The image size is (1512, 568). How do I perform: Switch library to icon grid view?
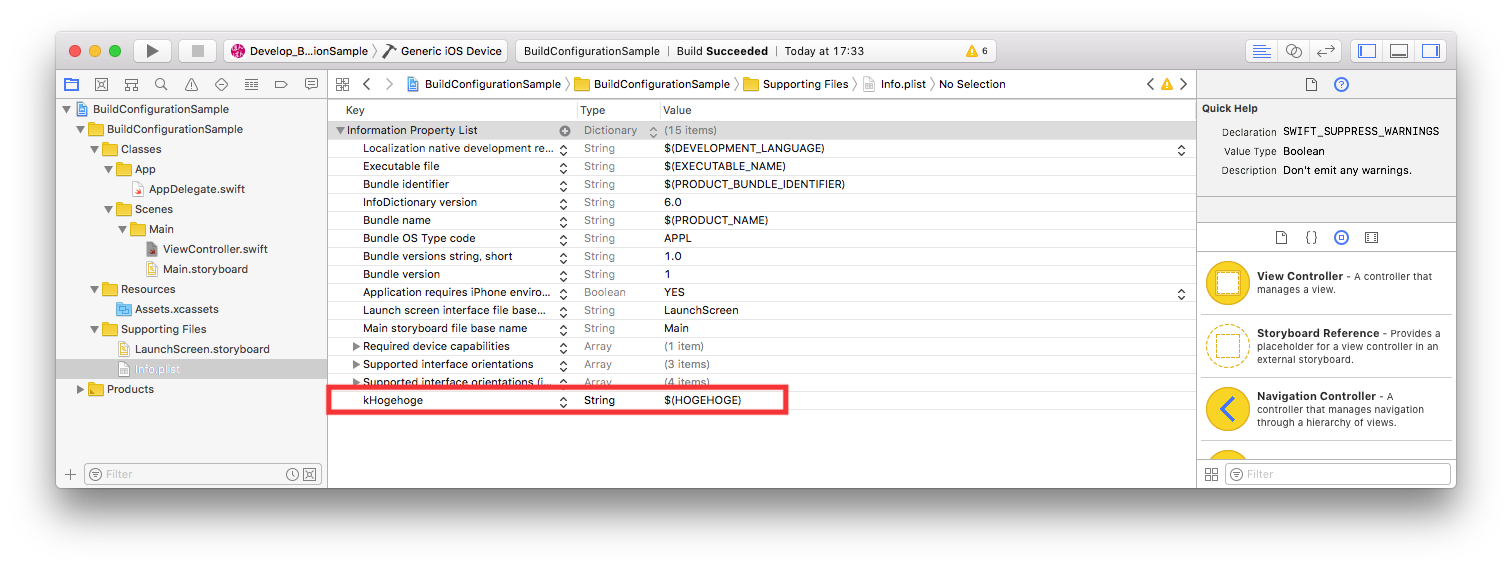(x=1211, y=474)
